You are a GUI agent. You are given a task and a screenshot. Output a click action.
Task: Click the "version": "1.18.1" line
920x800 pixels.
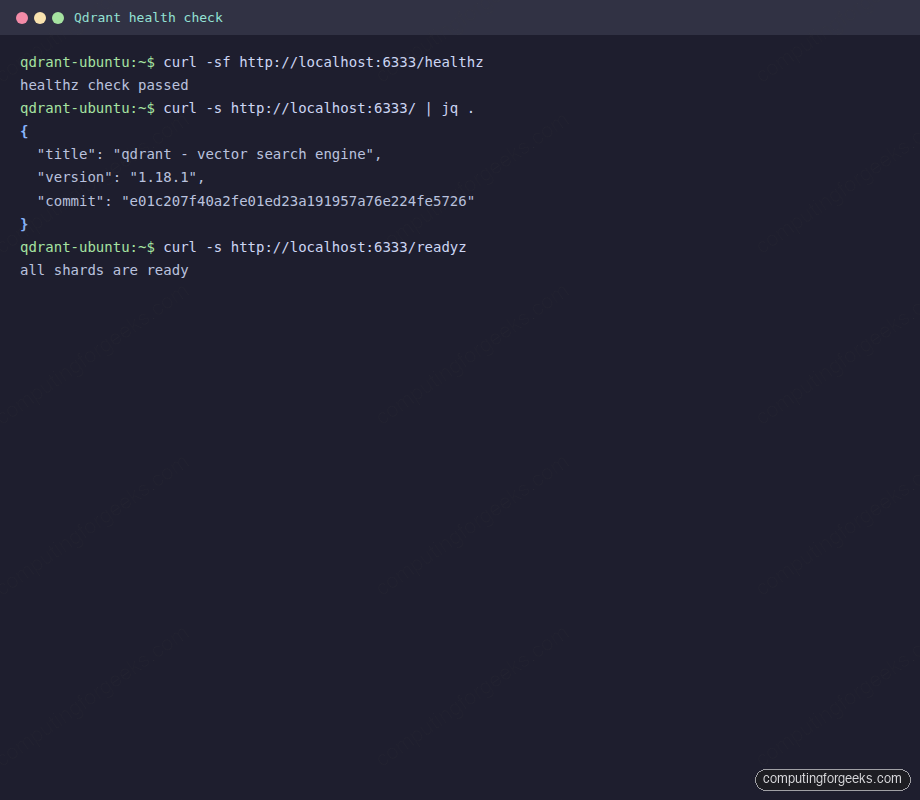point(120,177)
